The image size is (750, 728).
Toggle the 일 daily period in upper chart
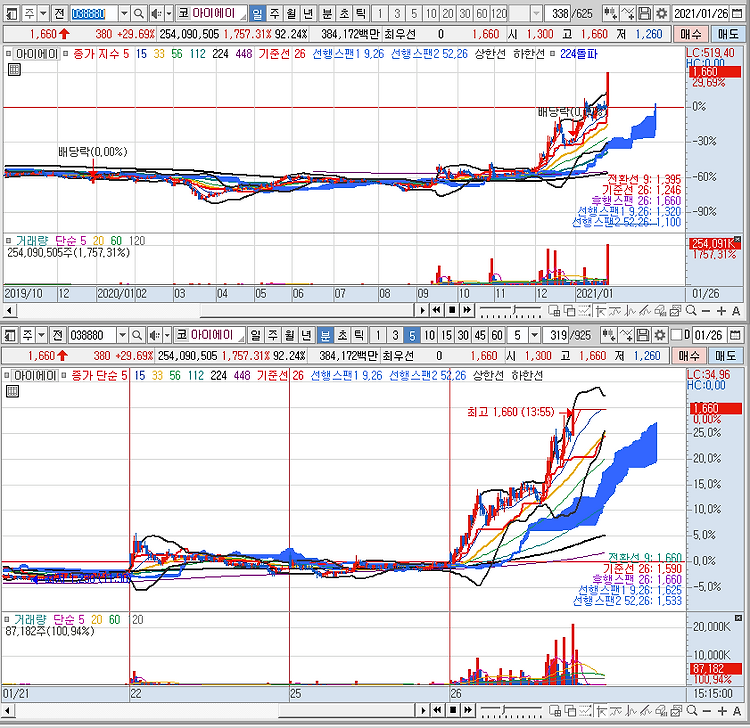[x=257, y=13]
